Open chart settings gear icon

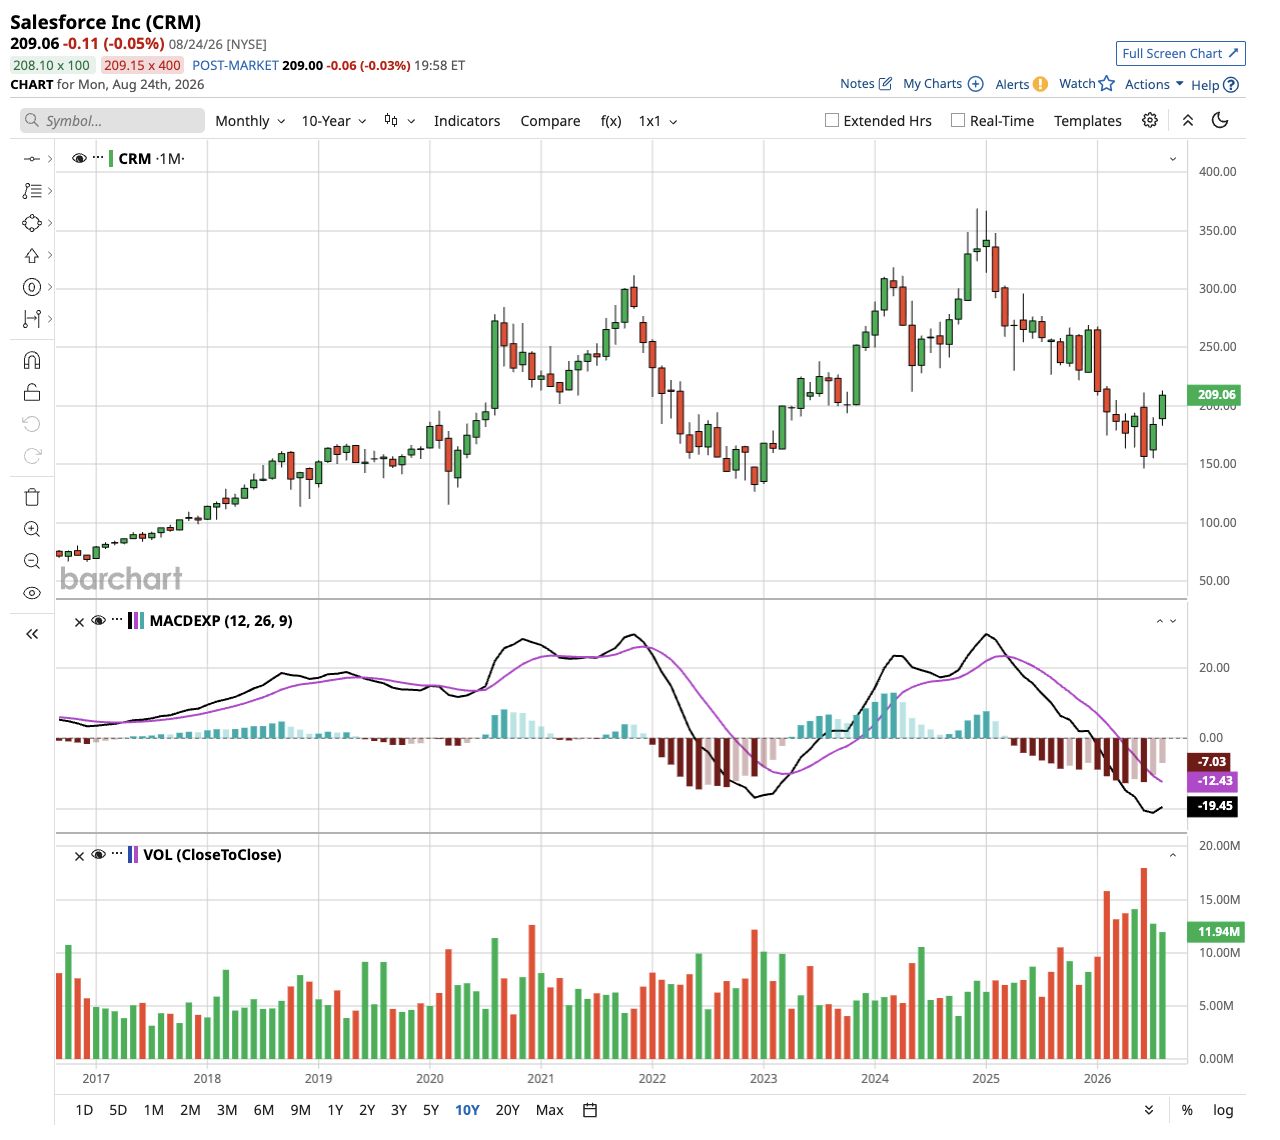coord(1150,120)
